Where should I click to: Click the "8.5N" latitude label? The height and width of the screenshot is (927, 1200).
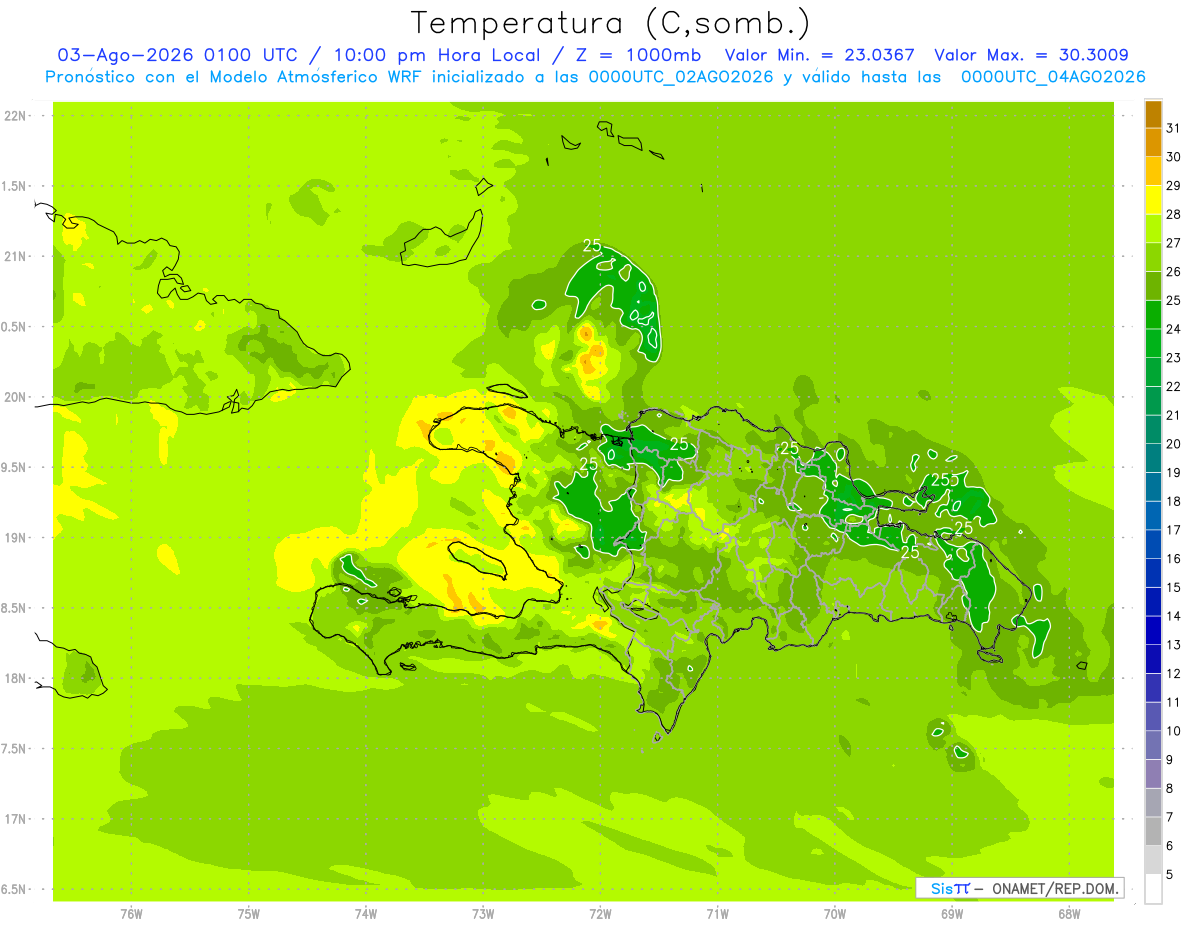click(15, 608)
